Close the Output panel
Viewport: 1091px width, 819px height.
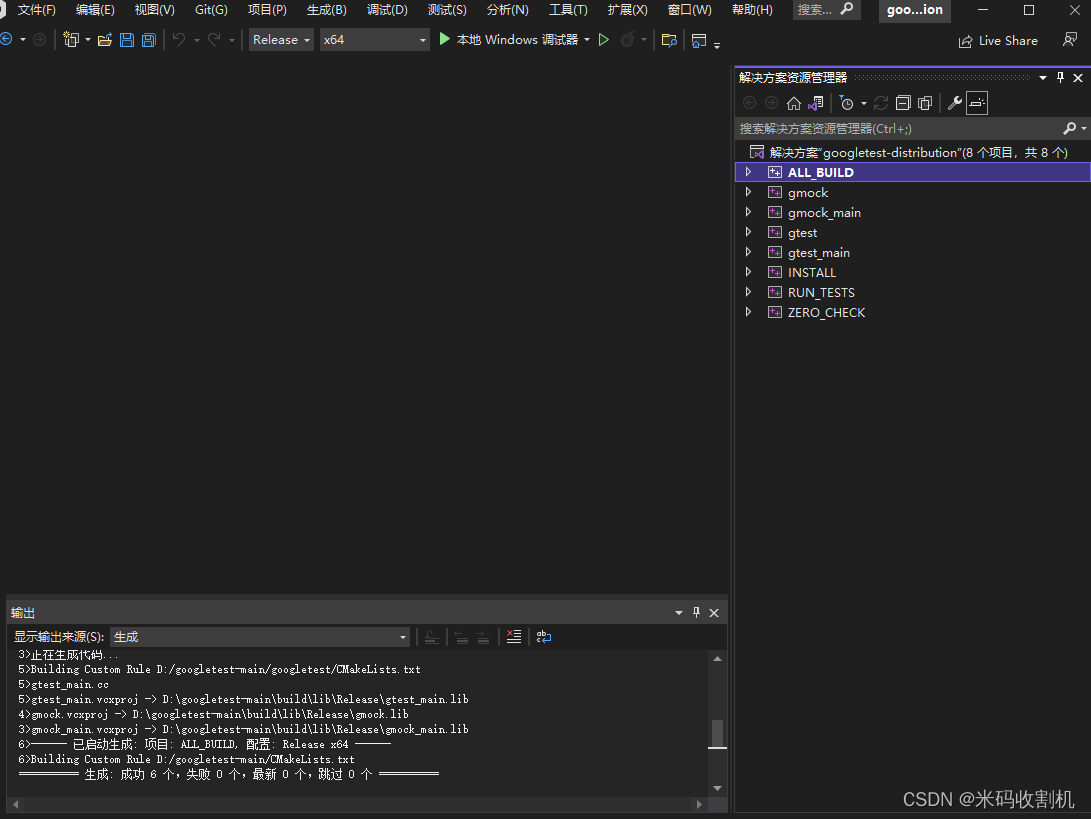click(x=714, y=612)
